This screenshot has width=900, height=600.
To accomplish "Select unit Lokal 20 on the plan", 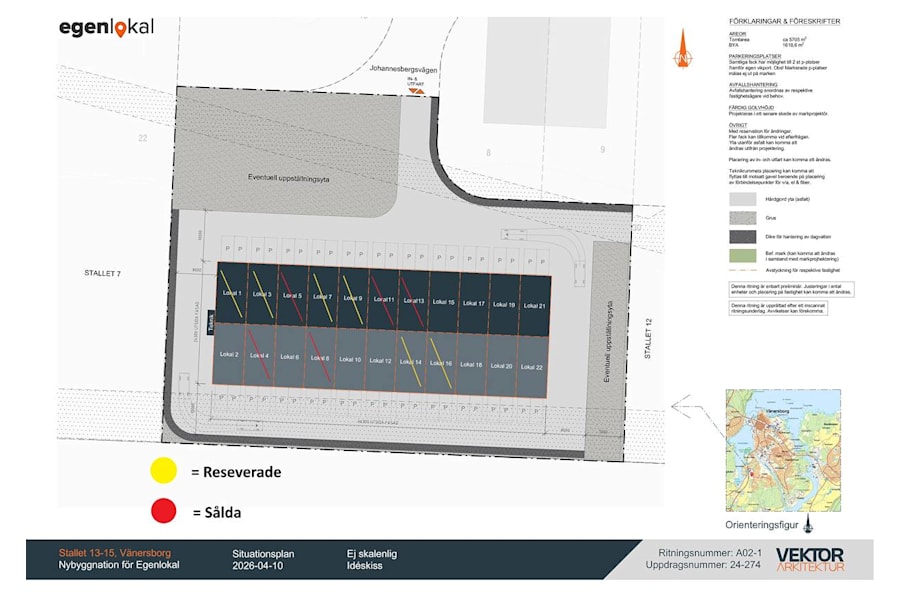I will coord(501,366).
